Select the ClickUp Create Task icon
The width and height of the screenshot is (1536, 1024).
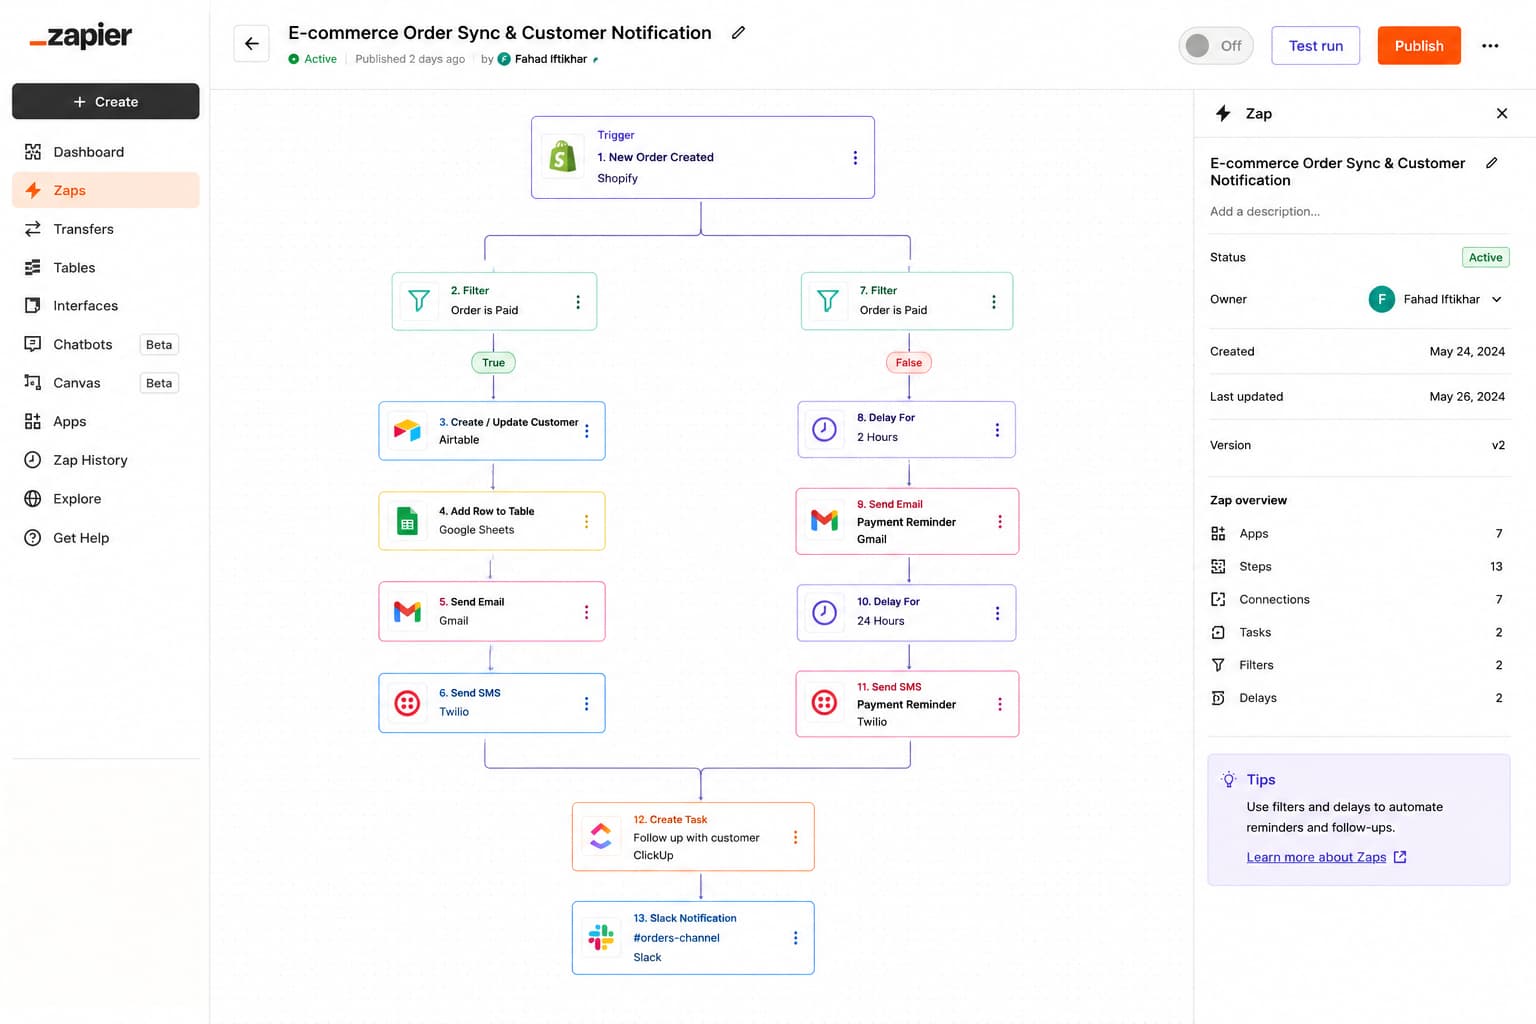(601, 836)
